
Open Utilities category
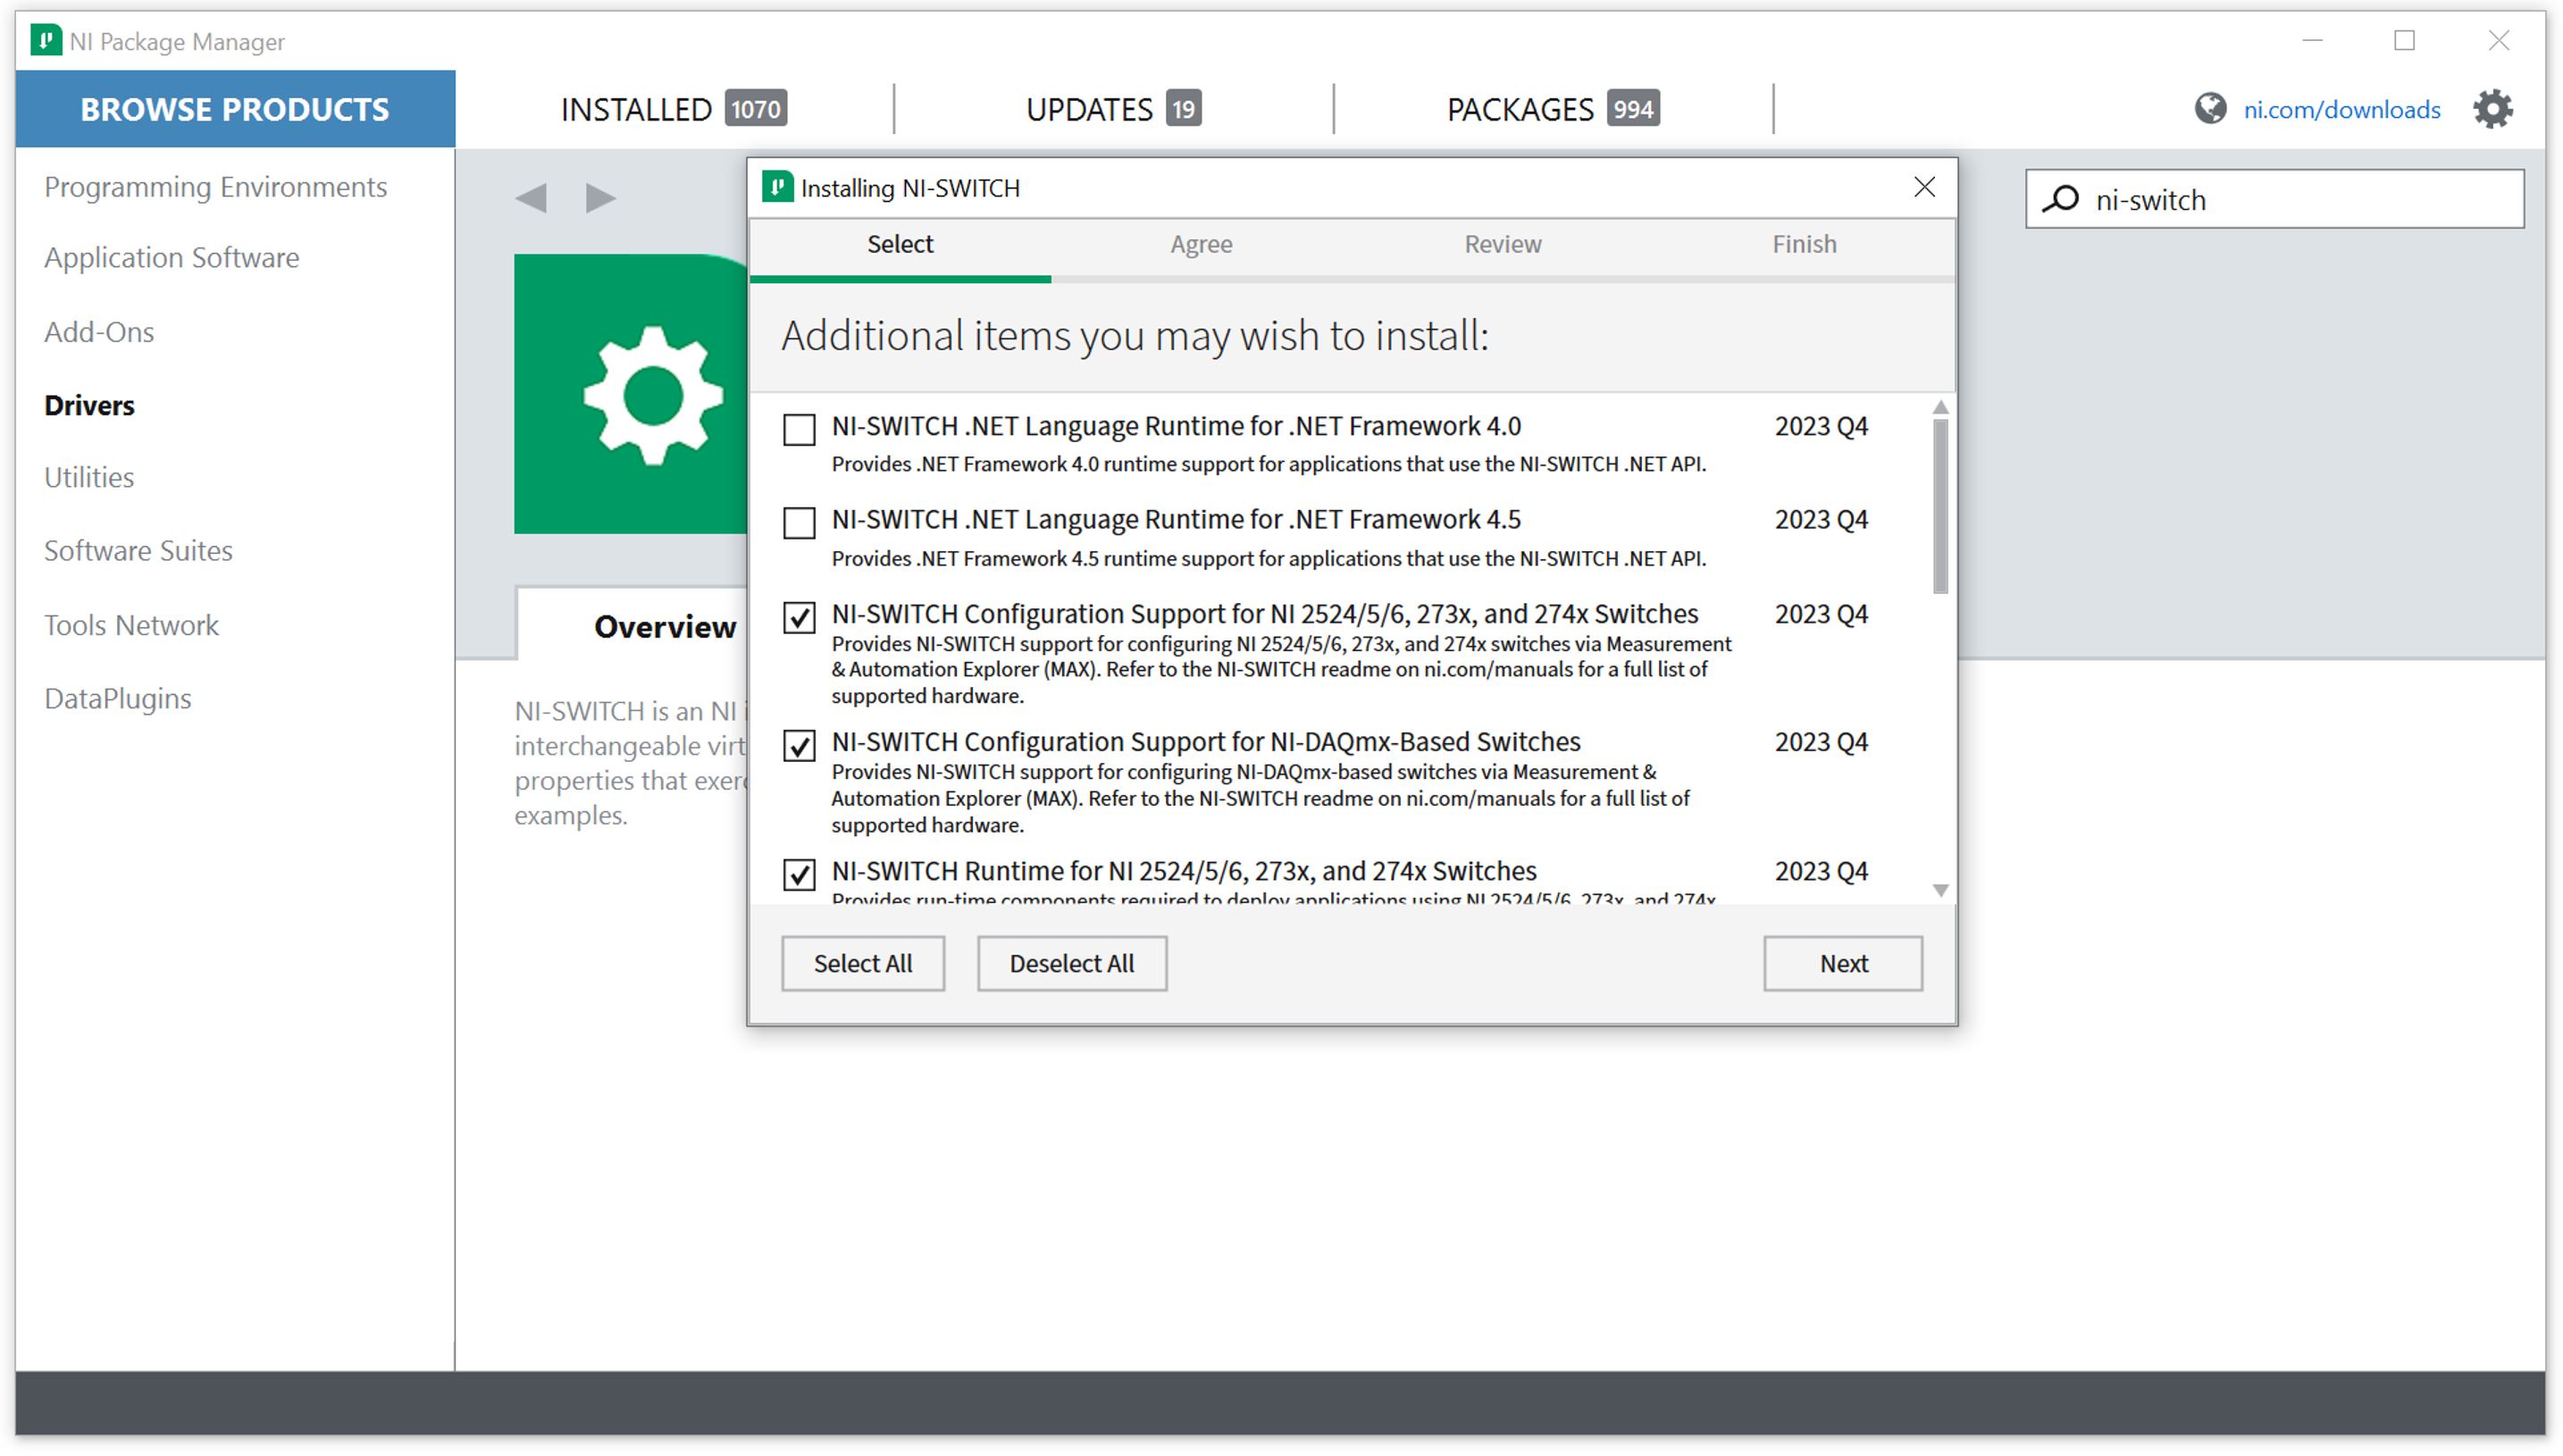point(89,477)
